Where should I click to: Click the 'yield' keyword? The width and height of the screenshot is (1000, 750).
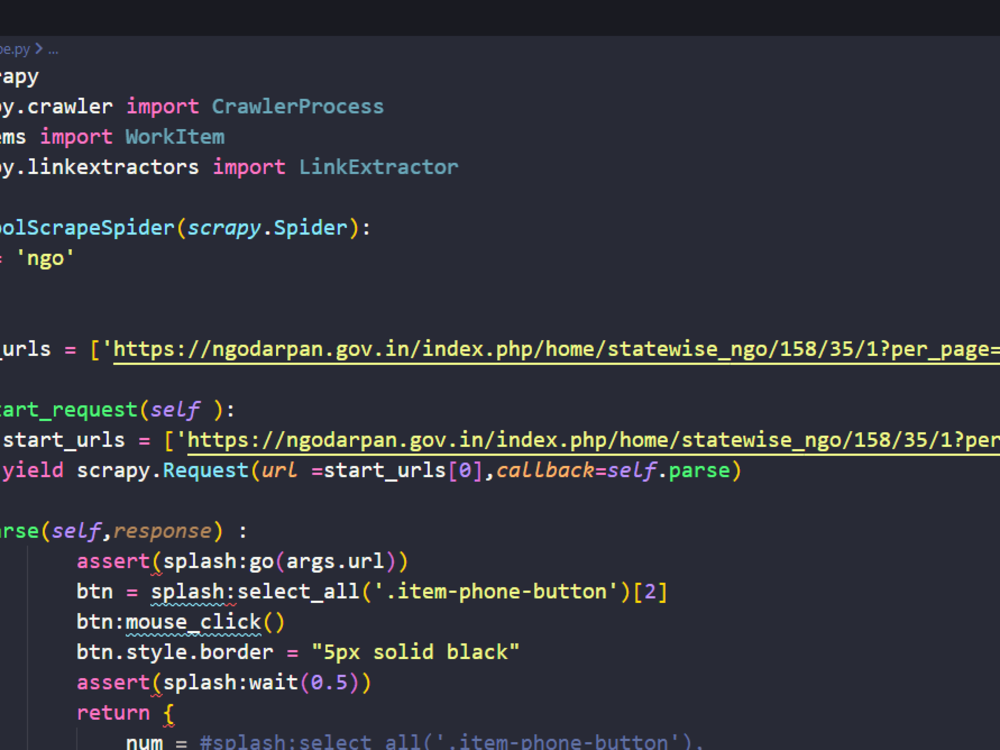33,471
